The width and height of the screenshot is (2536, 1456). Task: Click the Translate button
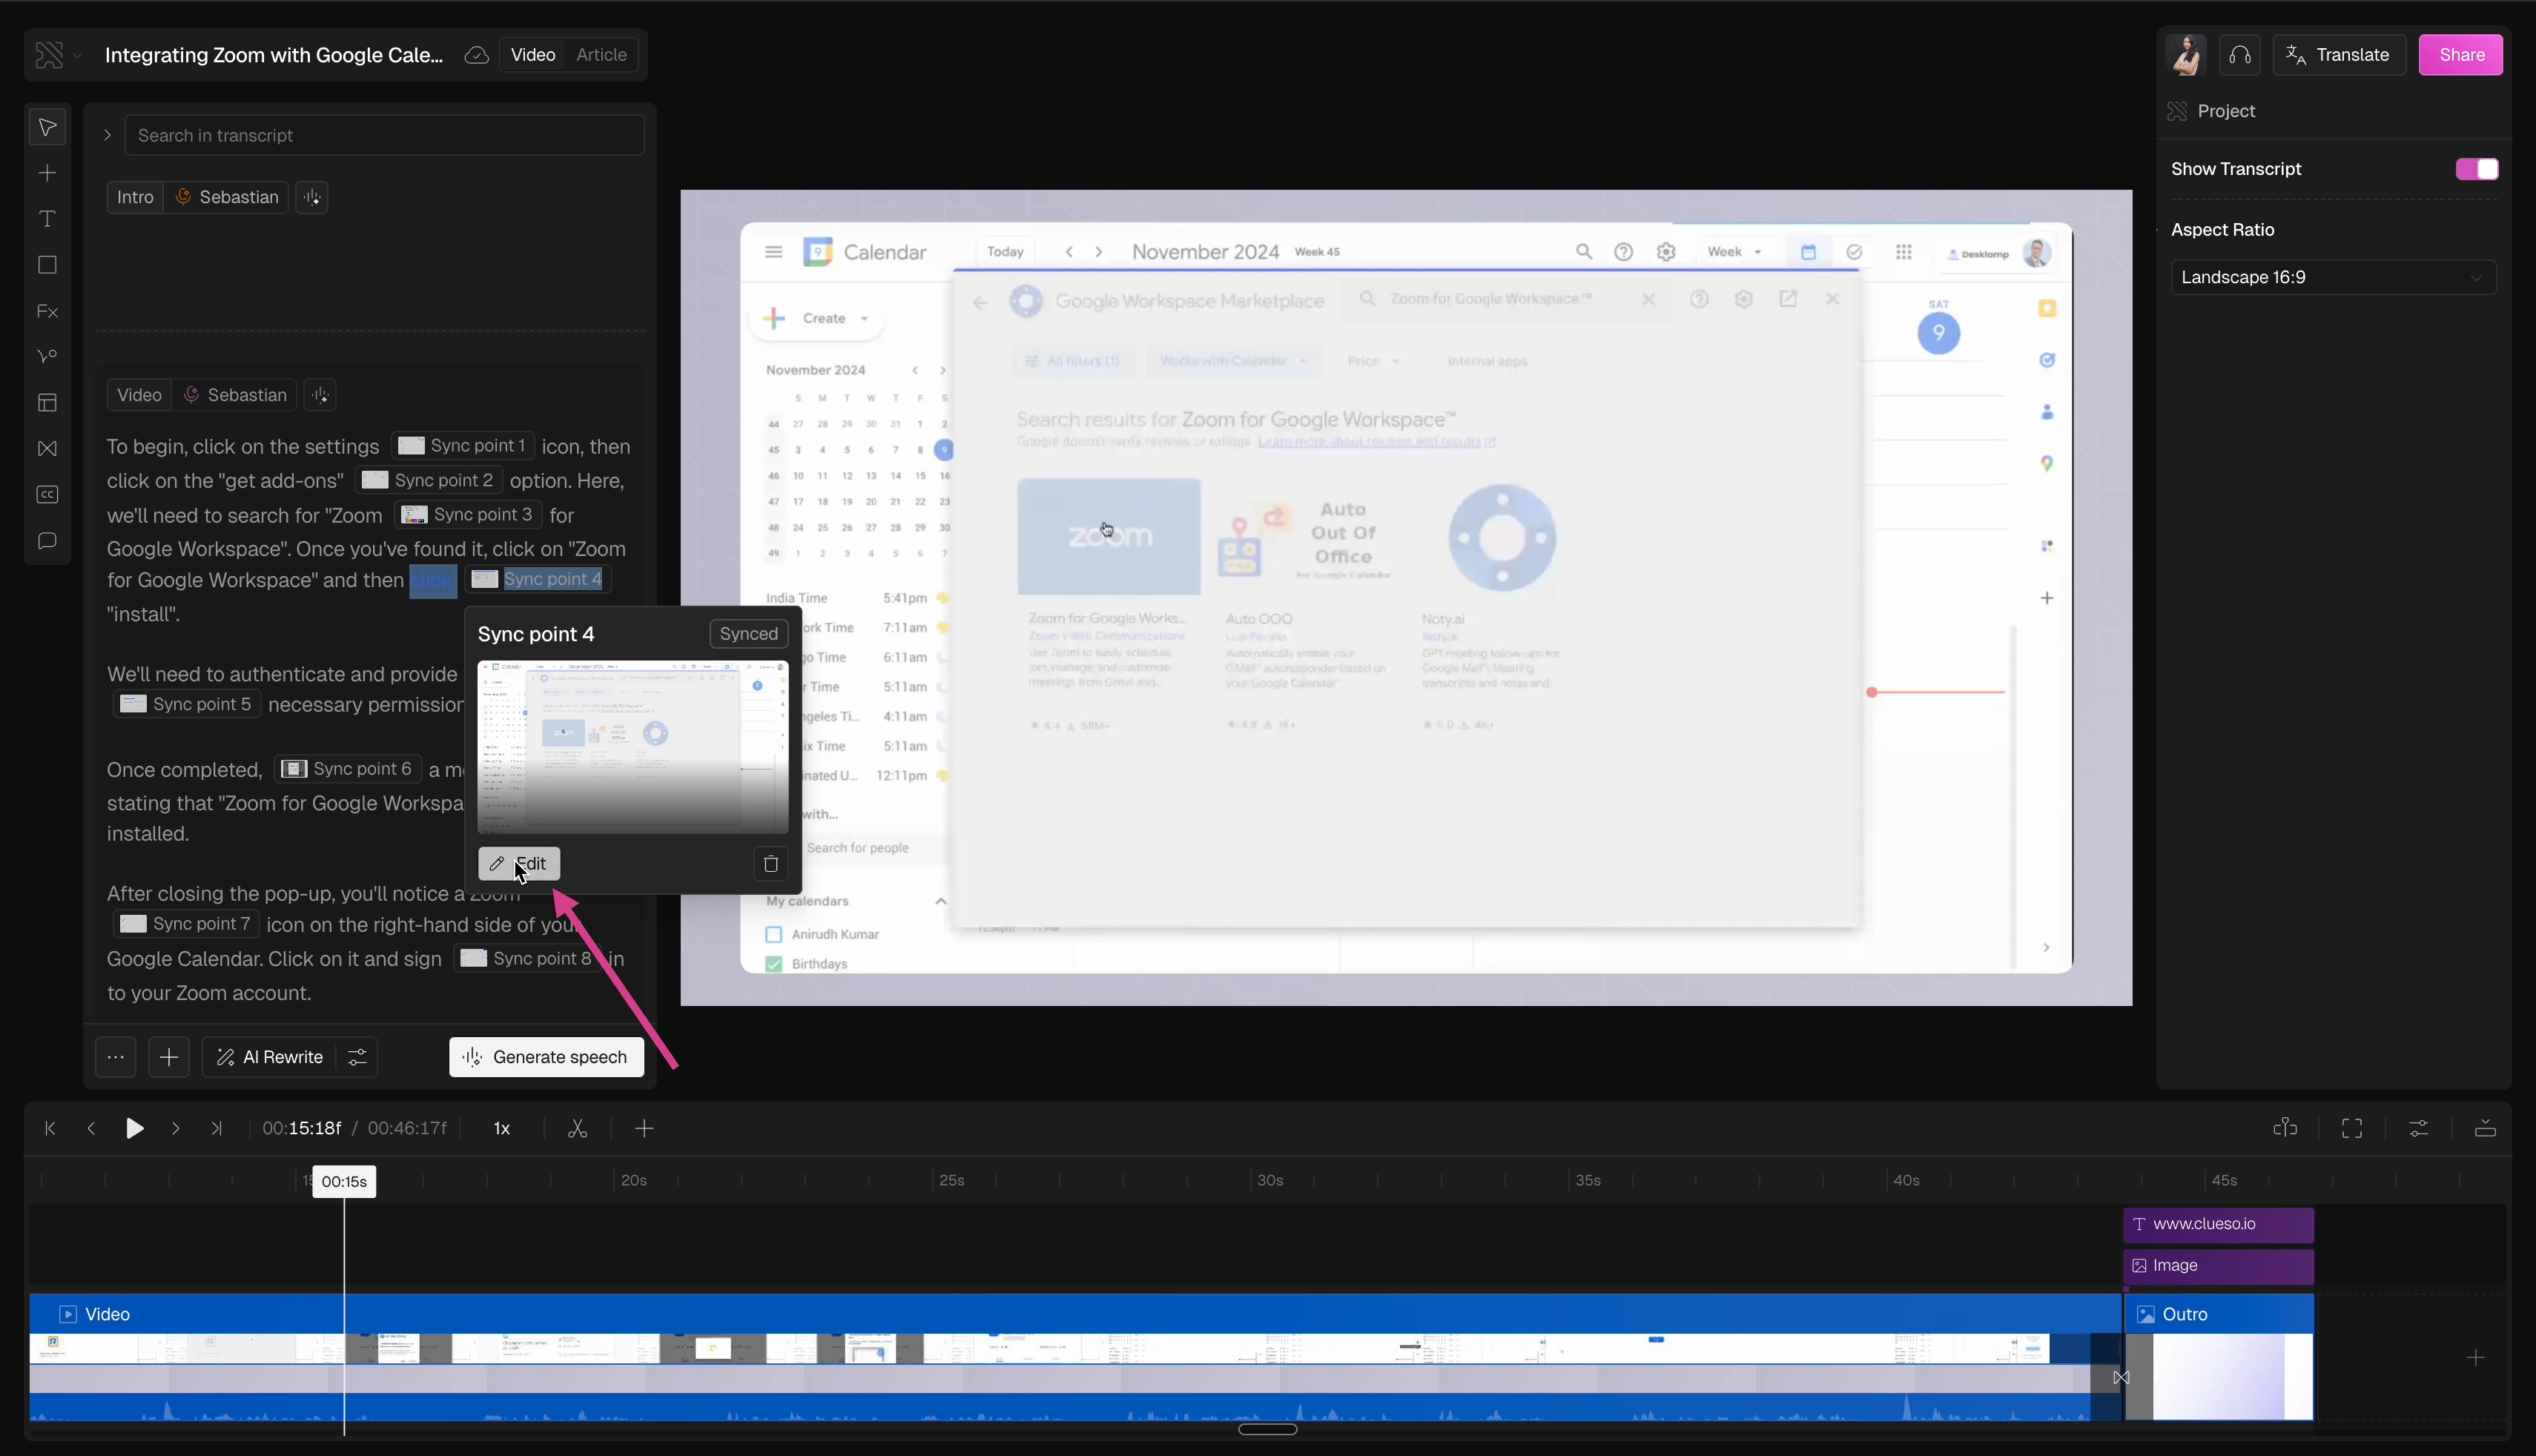2338,55
